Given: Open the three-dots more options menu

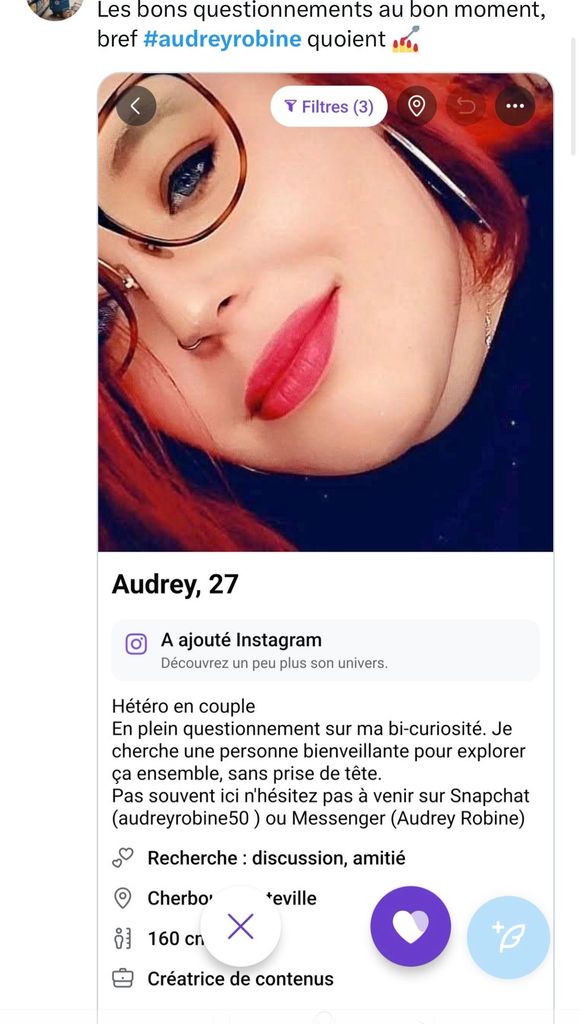Looking at the screenshot, I should click(x=515, y=106).
